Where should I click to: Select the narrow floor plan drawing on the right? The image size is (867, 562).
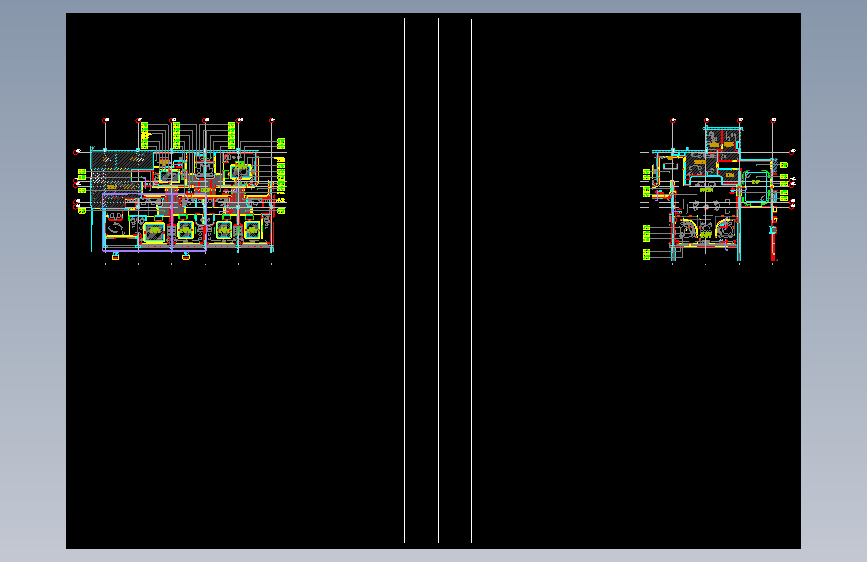(x=718, y=191)
